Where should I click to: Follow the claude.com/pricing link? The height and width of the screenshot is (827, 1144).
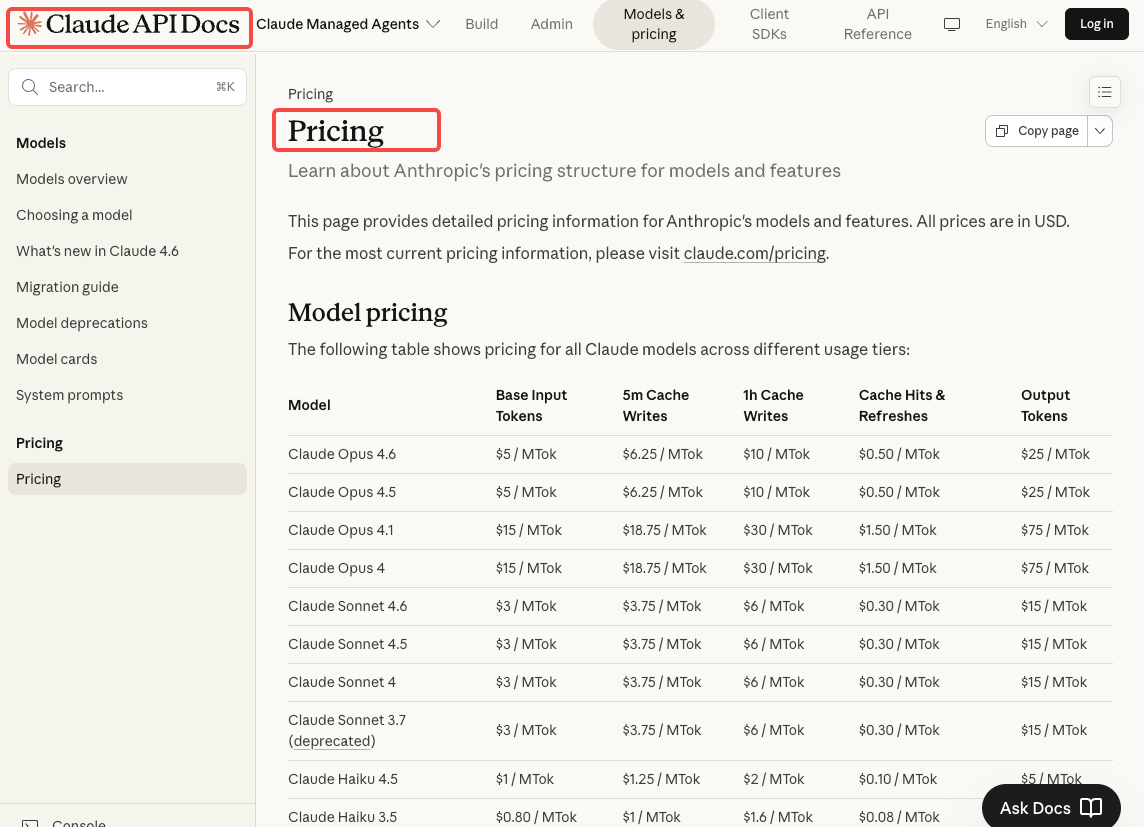[754, 253]
